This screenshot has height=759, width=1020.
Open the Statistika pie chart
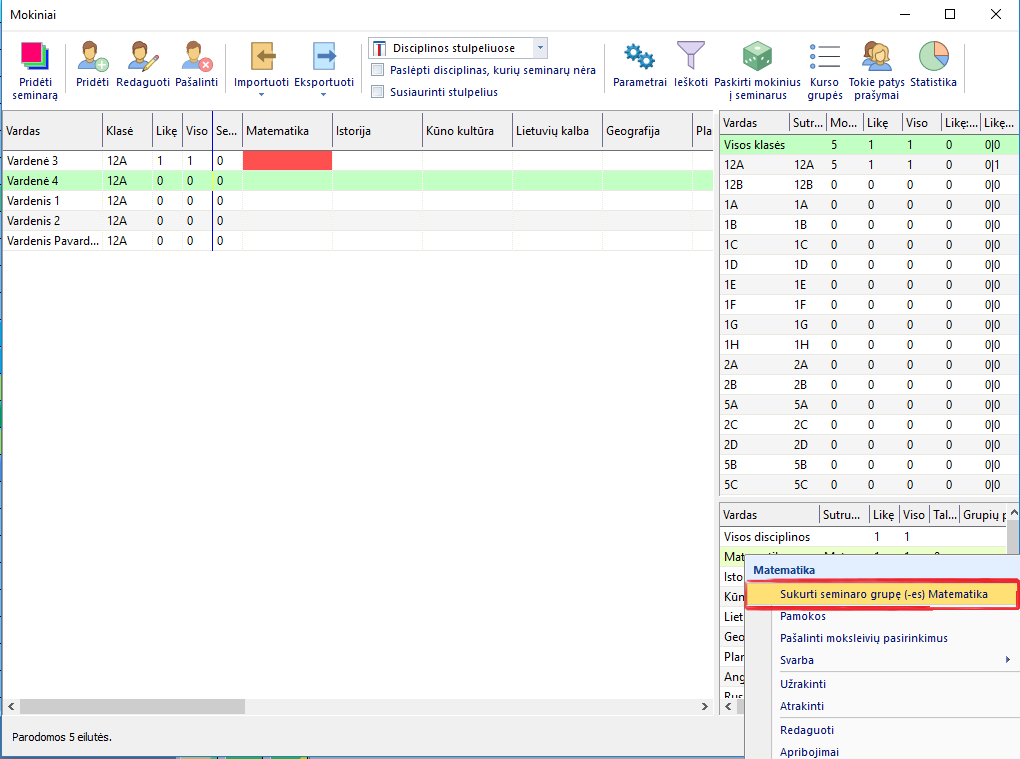(x=933, y=56)
